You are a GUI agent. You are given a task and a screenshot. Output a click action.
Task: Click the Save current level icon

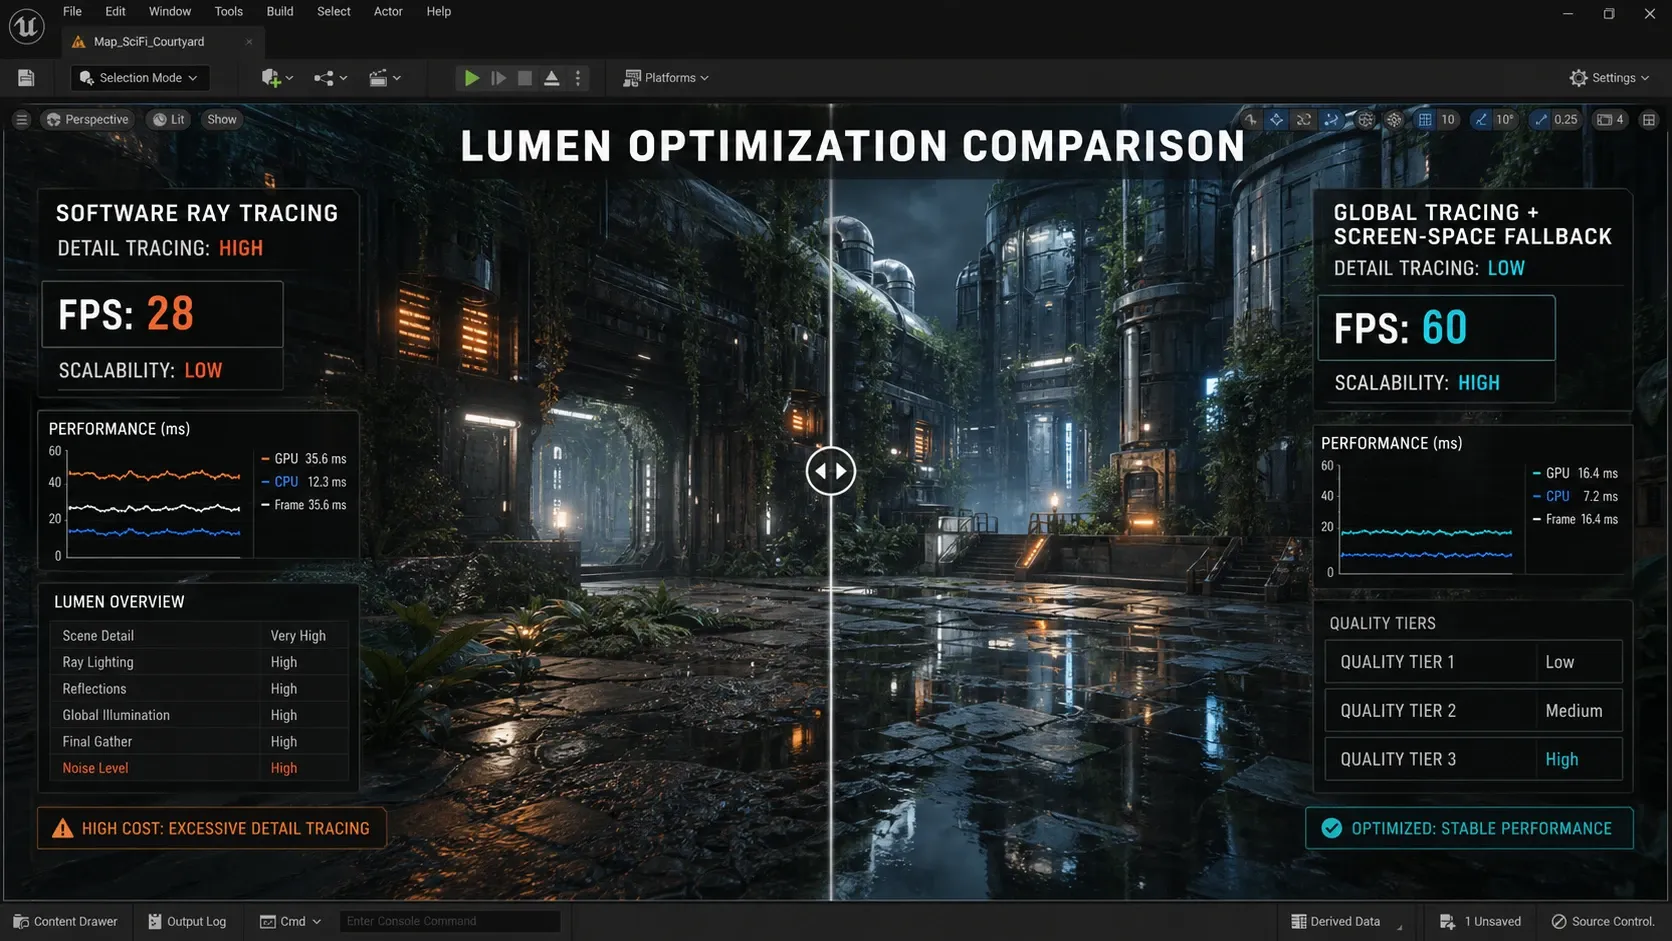tap(26, 78)
